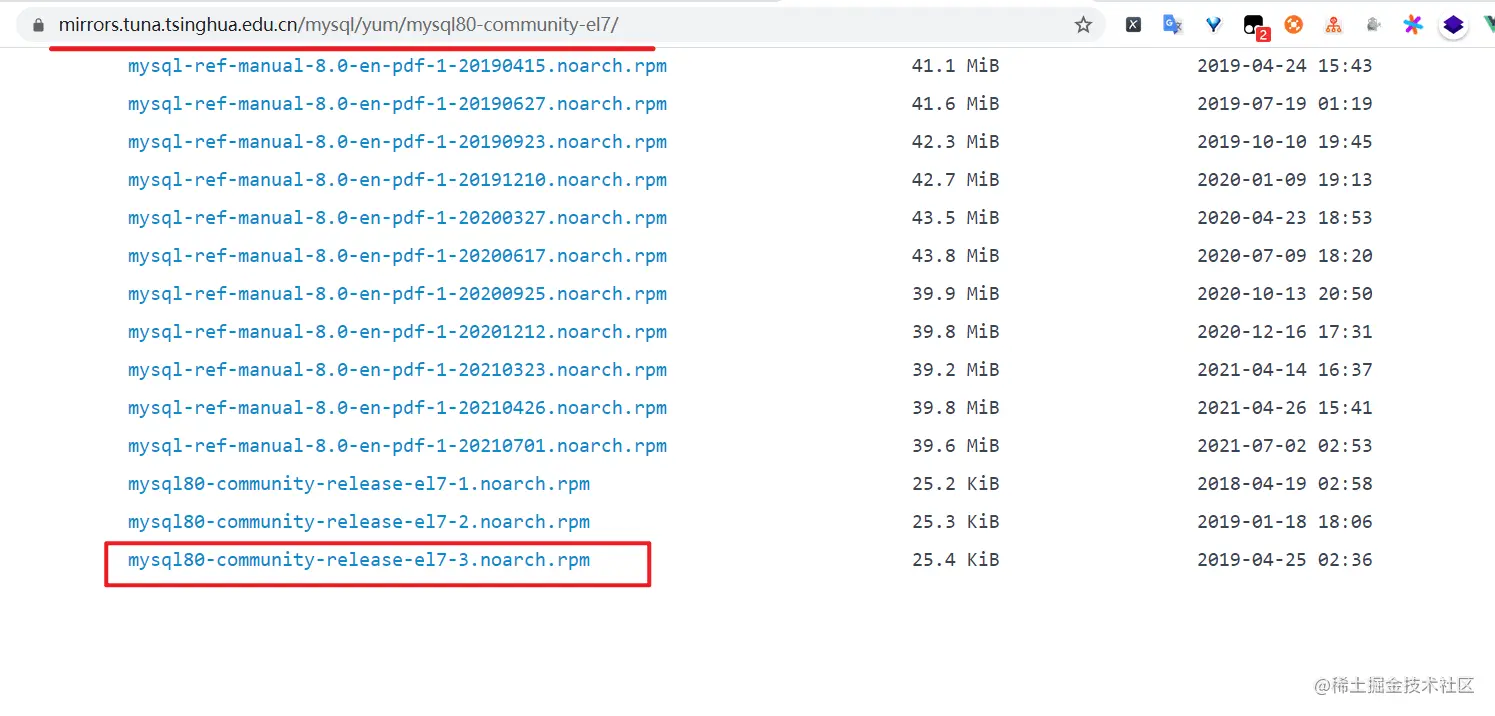Click the date 2020-12-16 17:31

click(x=1284, y=332)
